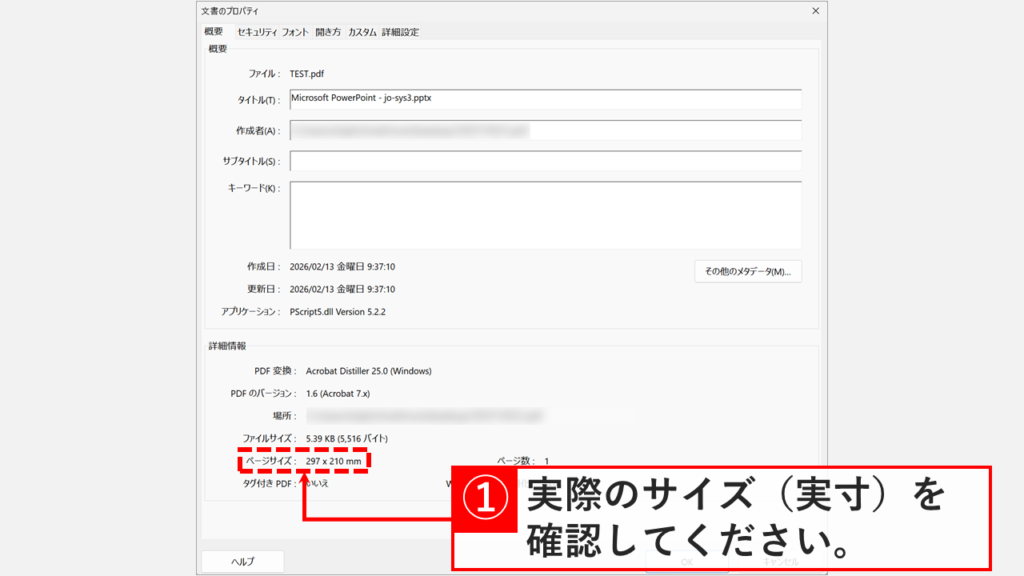Screen dimensions: 1024x576
Task: Open the フォント tab
Action: (x=296, y=31)
